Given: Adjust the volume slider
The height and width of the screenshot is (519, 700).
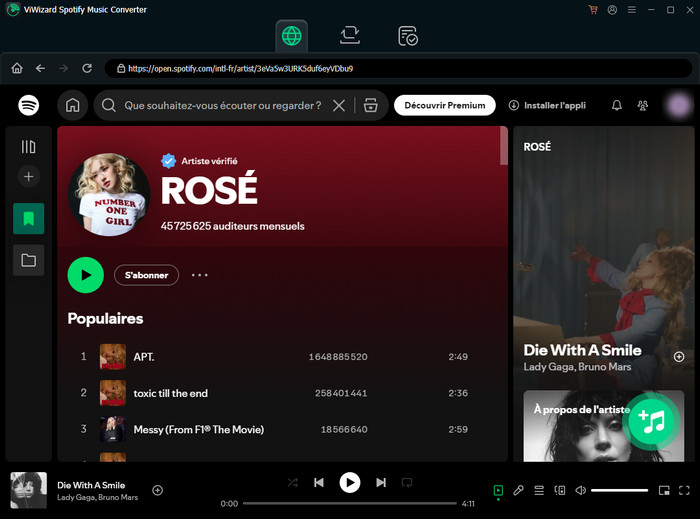Looking at the screenshot, I should point(619,490).
